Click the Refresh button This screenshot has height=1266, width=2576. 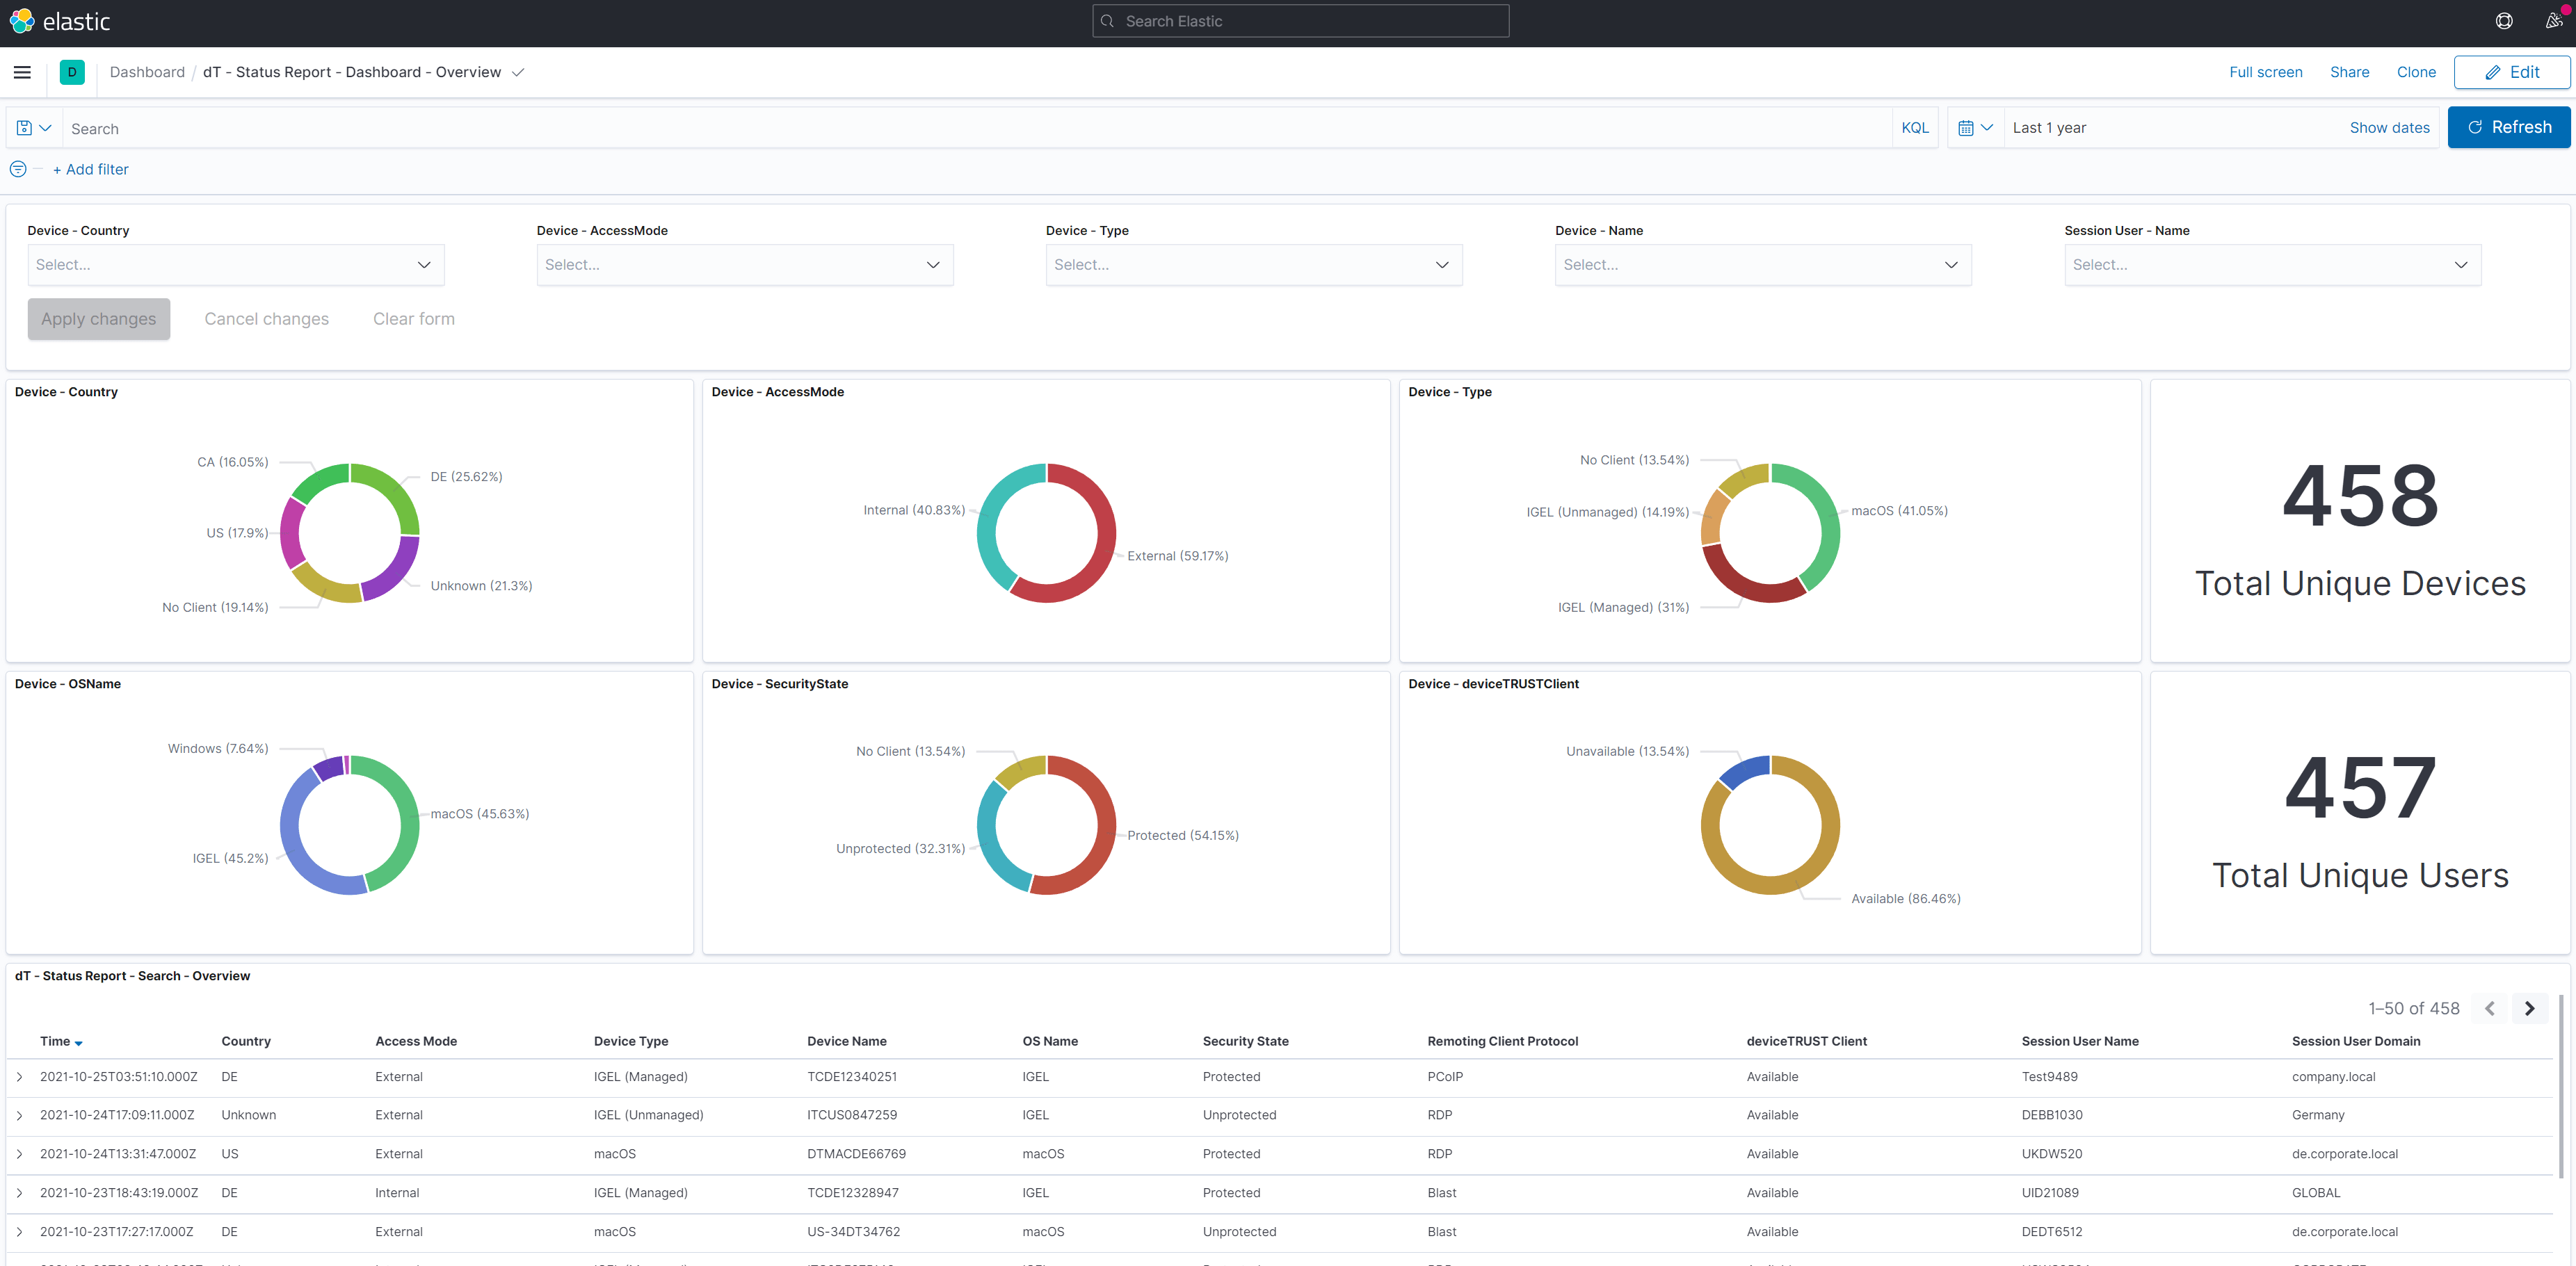(2509, 127)
